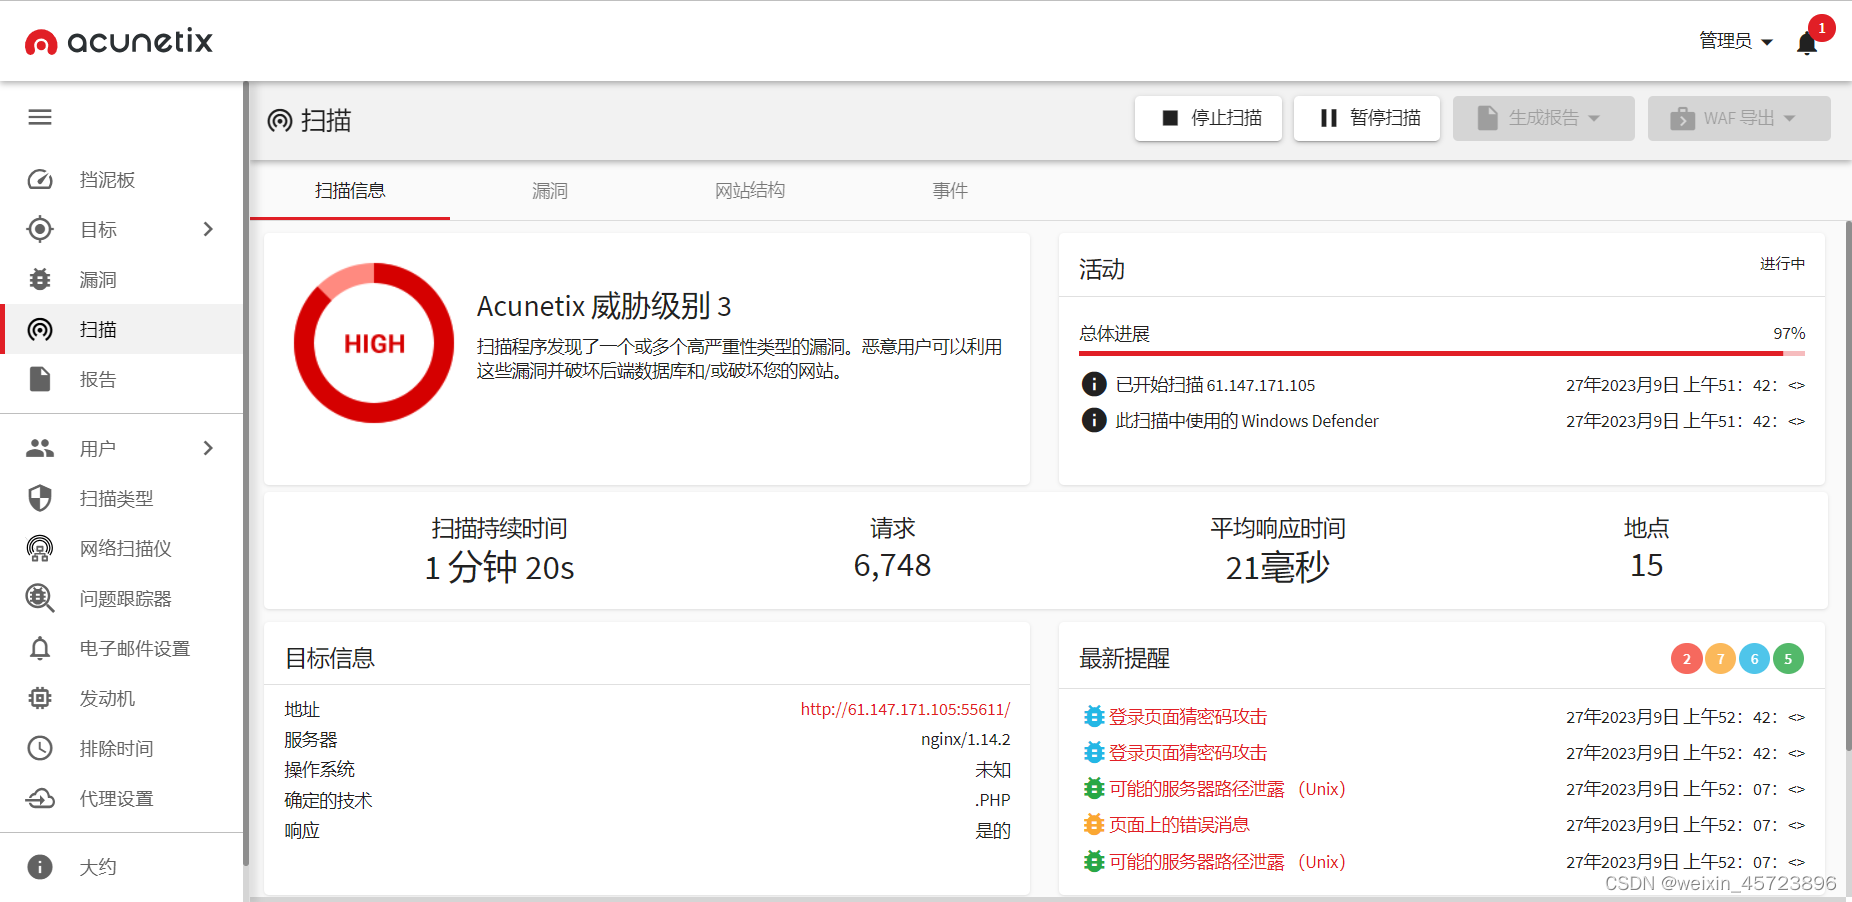This screenshot has height=902, width=1852.
Task: Click info icon beside Windows Defender entry
Action: [x=1094, y=420]
